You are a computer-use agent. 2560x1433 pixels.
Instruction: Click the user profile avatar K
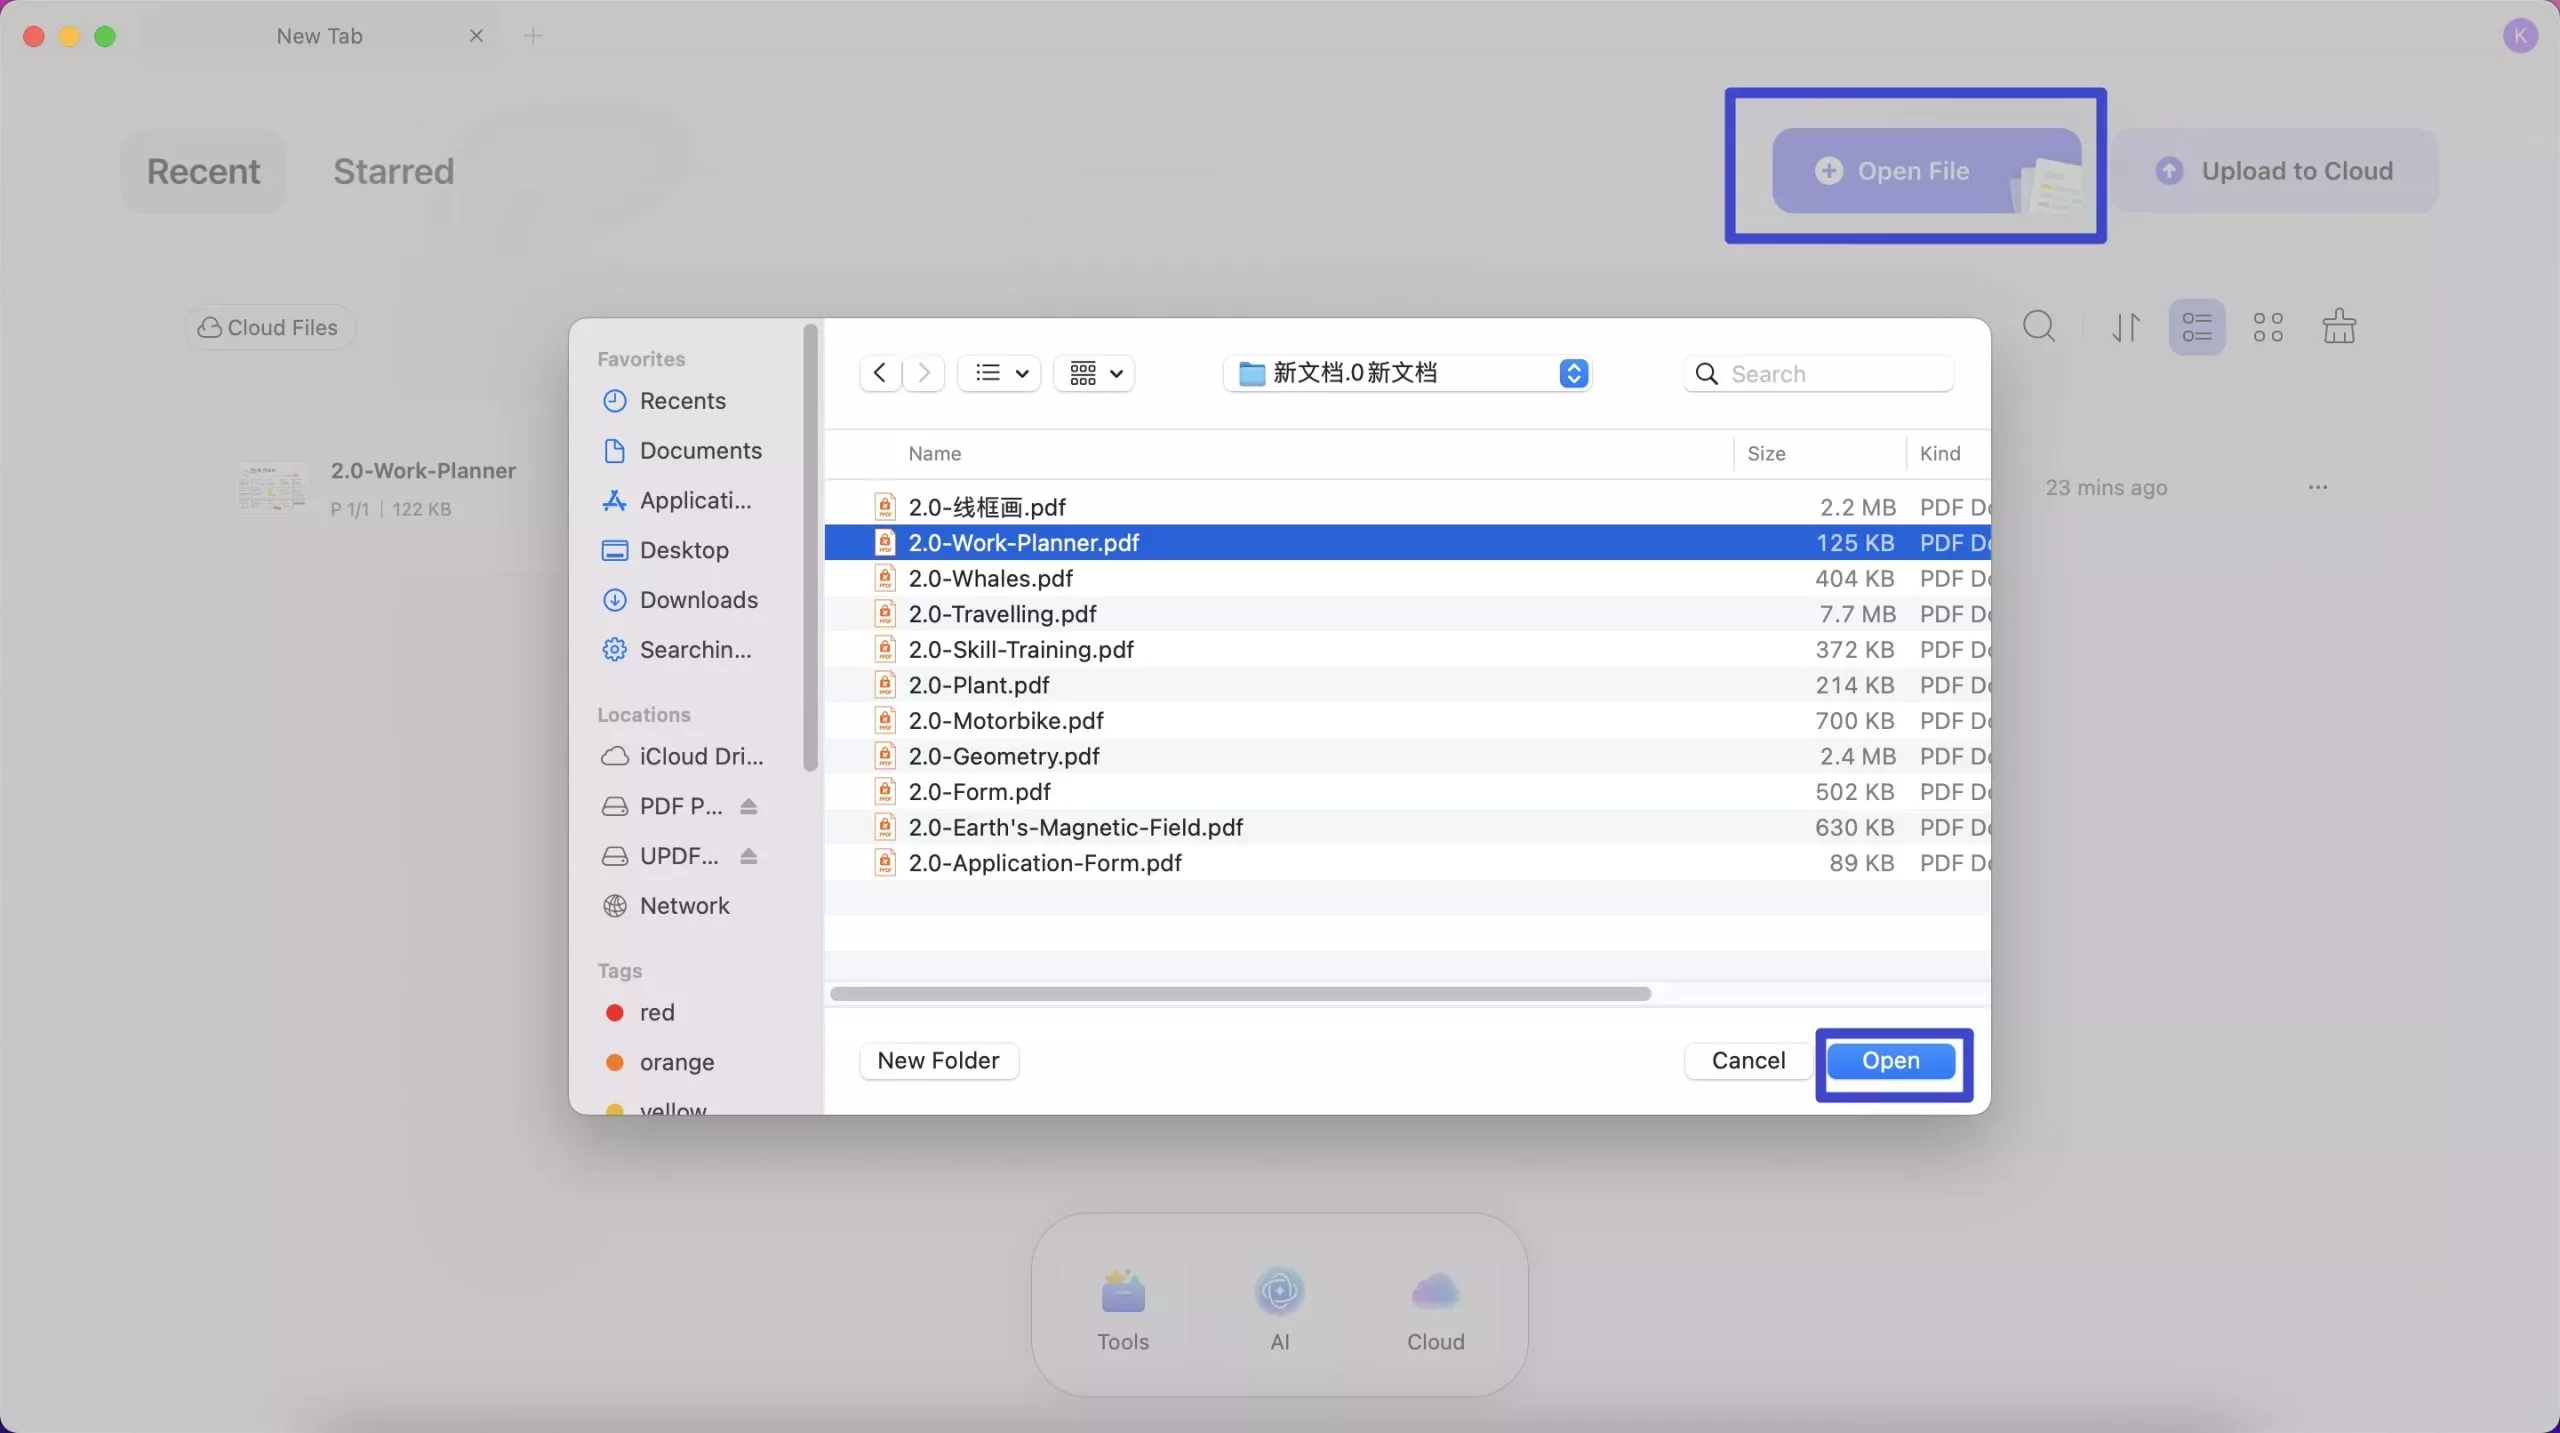pyautogui.click(x=2519, y=36)
